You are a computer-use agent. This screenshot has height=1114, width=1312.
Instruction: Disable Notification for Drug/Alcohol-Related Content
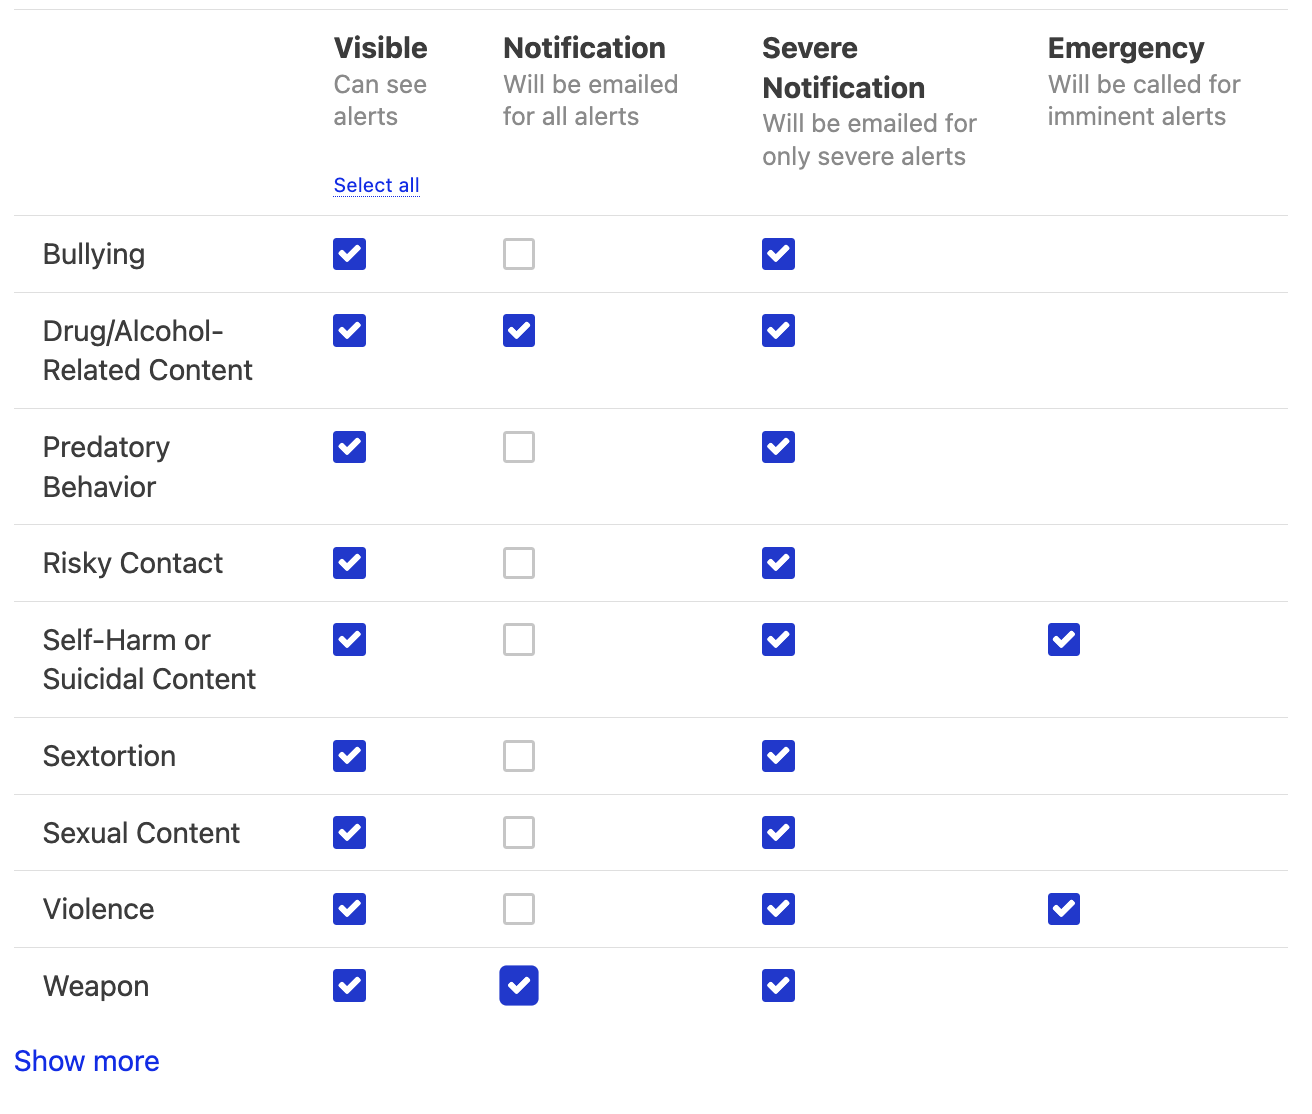[x=519, y=331]
